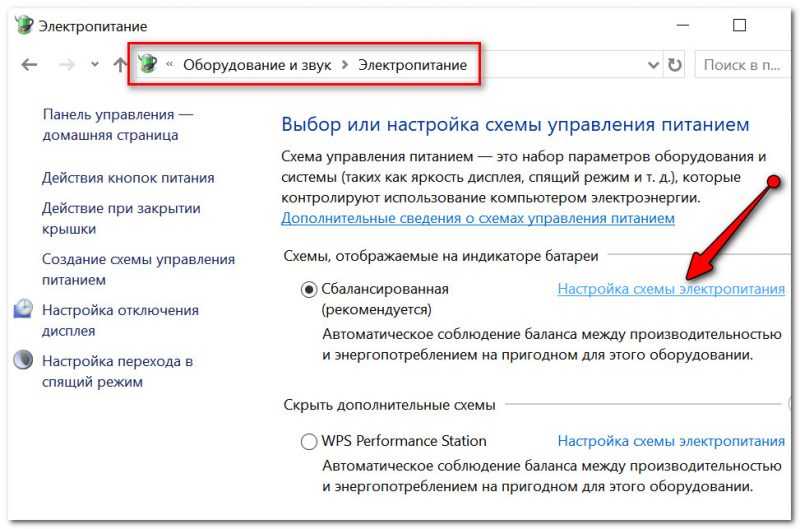This screenshot has width=800, height=529.
Task: Click the Back navigation arrow
Action: (x=30, y=65)
